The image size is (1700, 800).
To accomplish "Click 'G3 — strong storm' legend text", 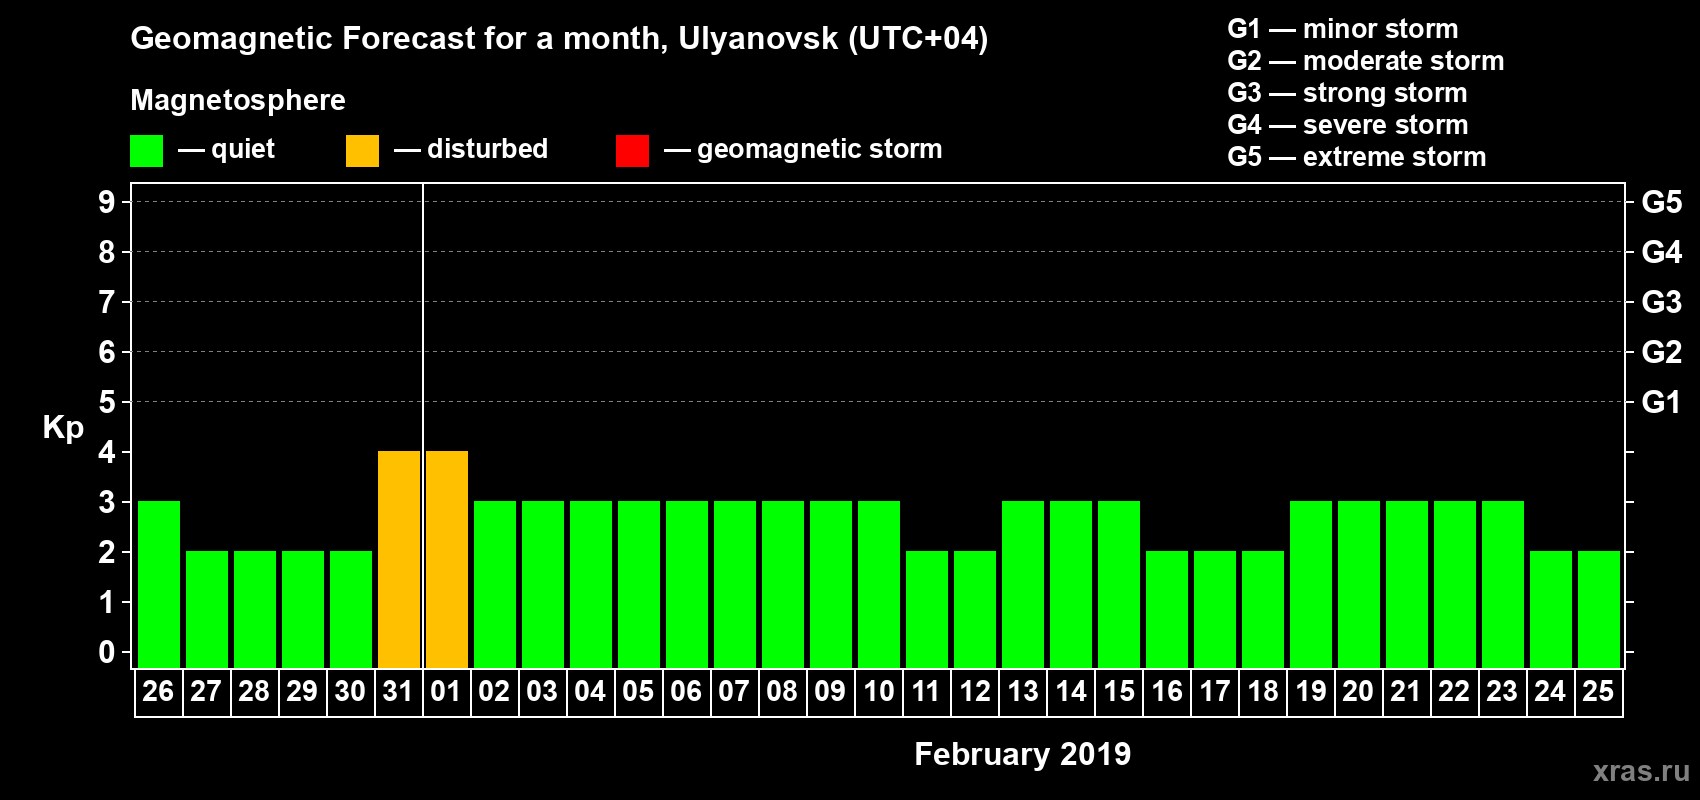I will coord(1348,93).
